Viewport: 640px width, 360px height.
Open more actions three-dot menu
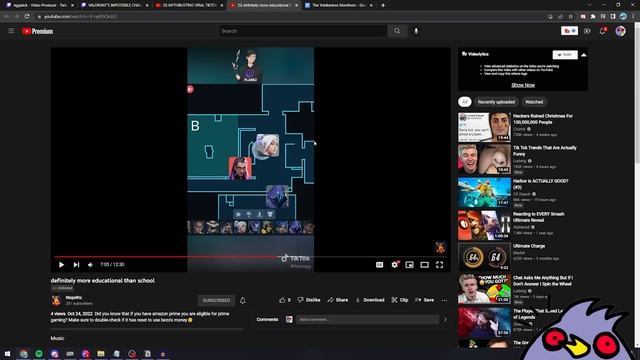tap(444, 300)
